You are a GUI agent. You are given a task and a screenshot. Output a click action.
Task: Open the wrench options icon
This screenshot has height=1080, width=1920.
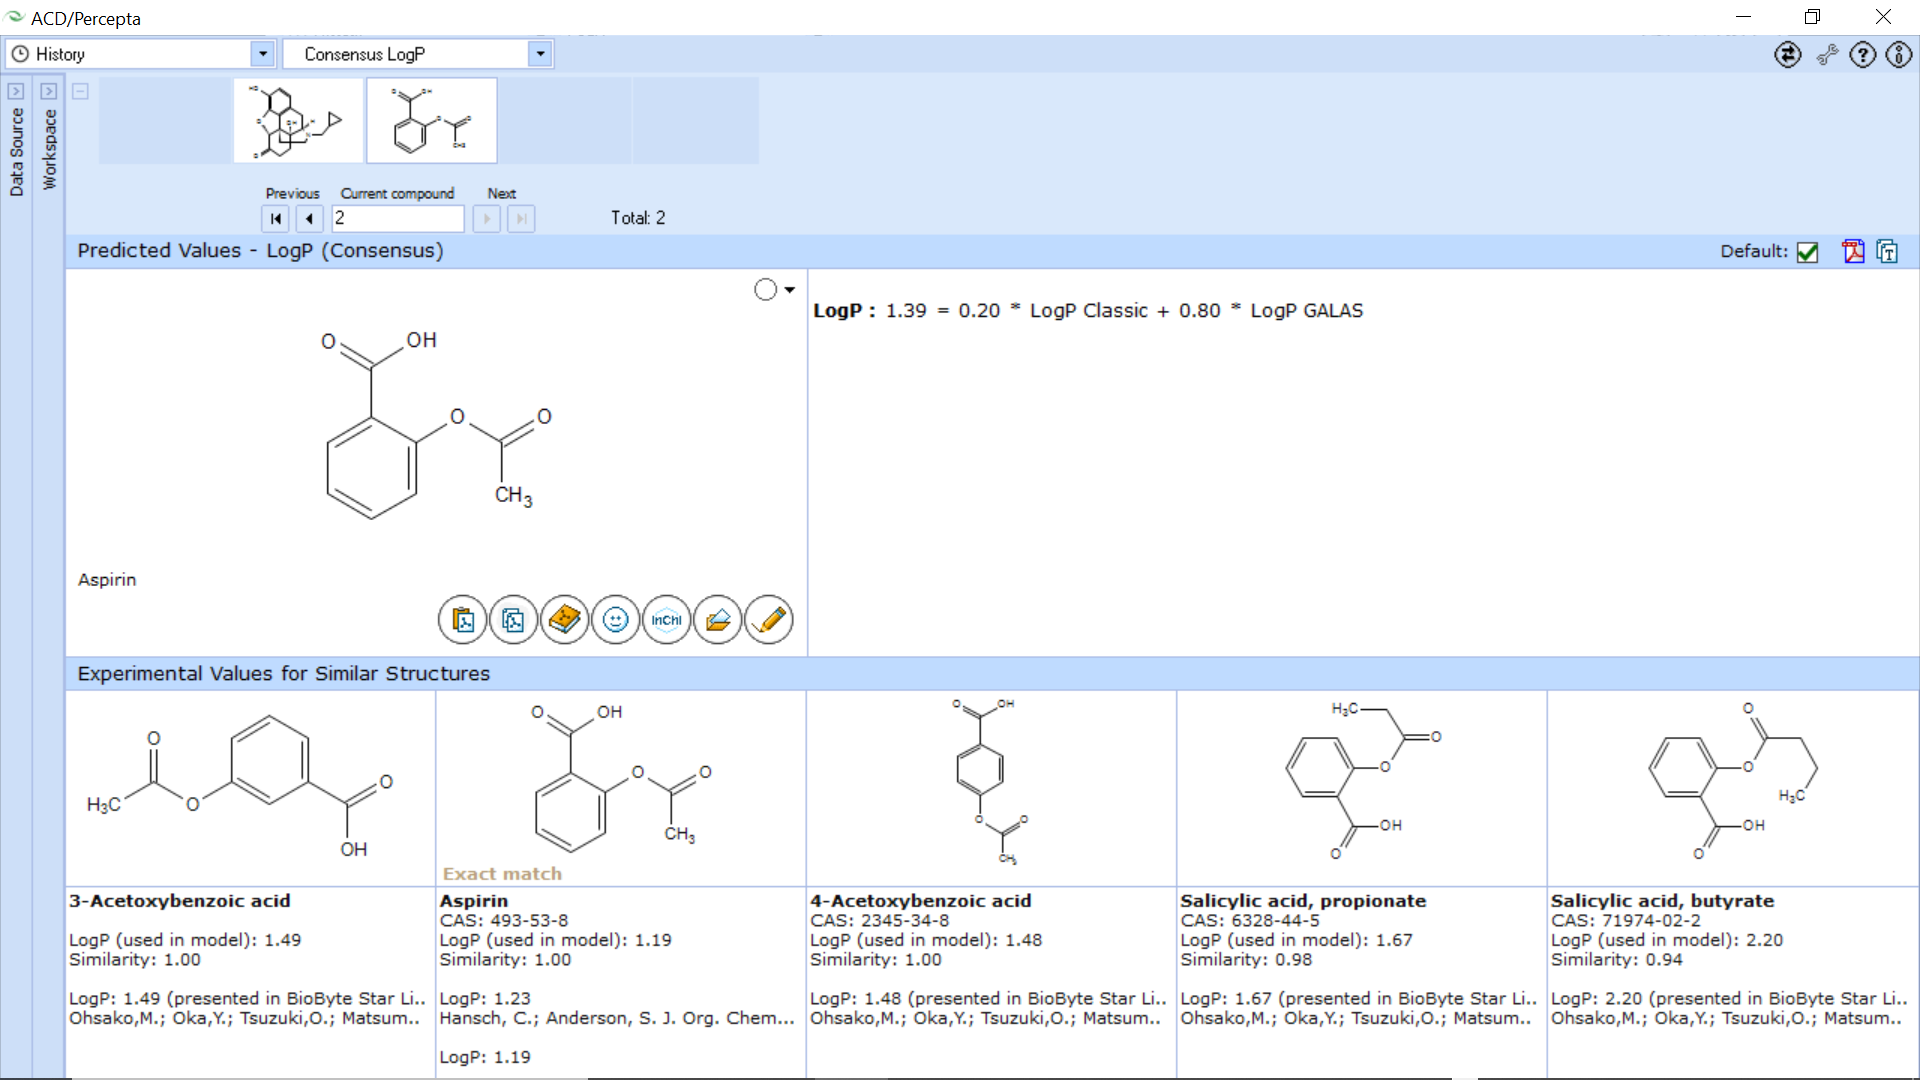[1826, 55]
